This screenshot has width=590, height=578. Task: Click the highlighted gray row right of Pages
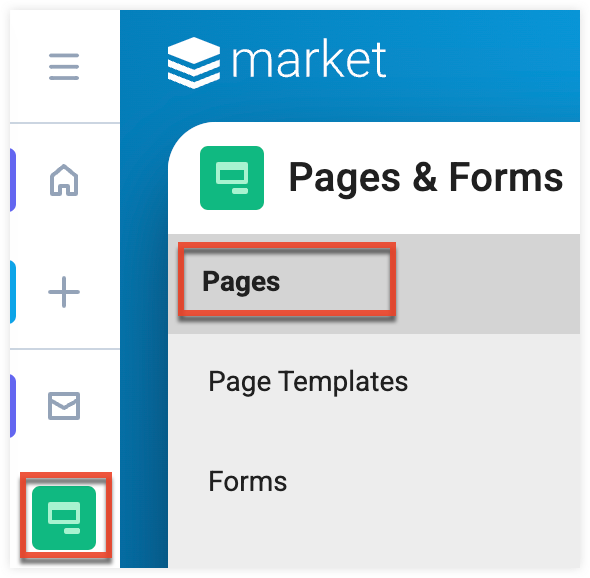pos(488,284)
